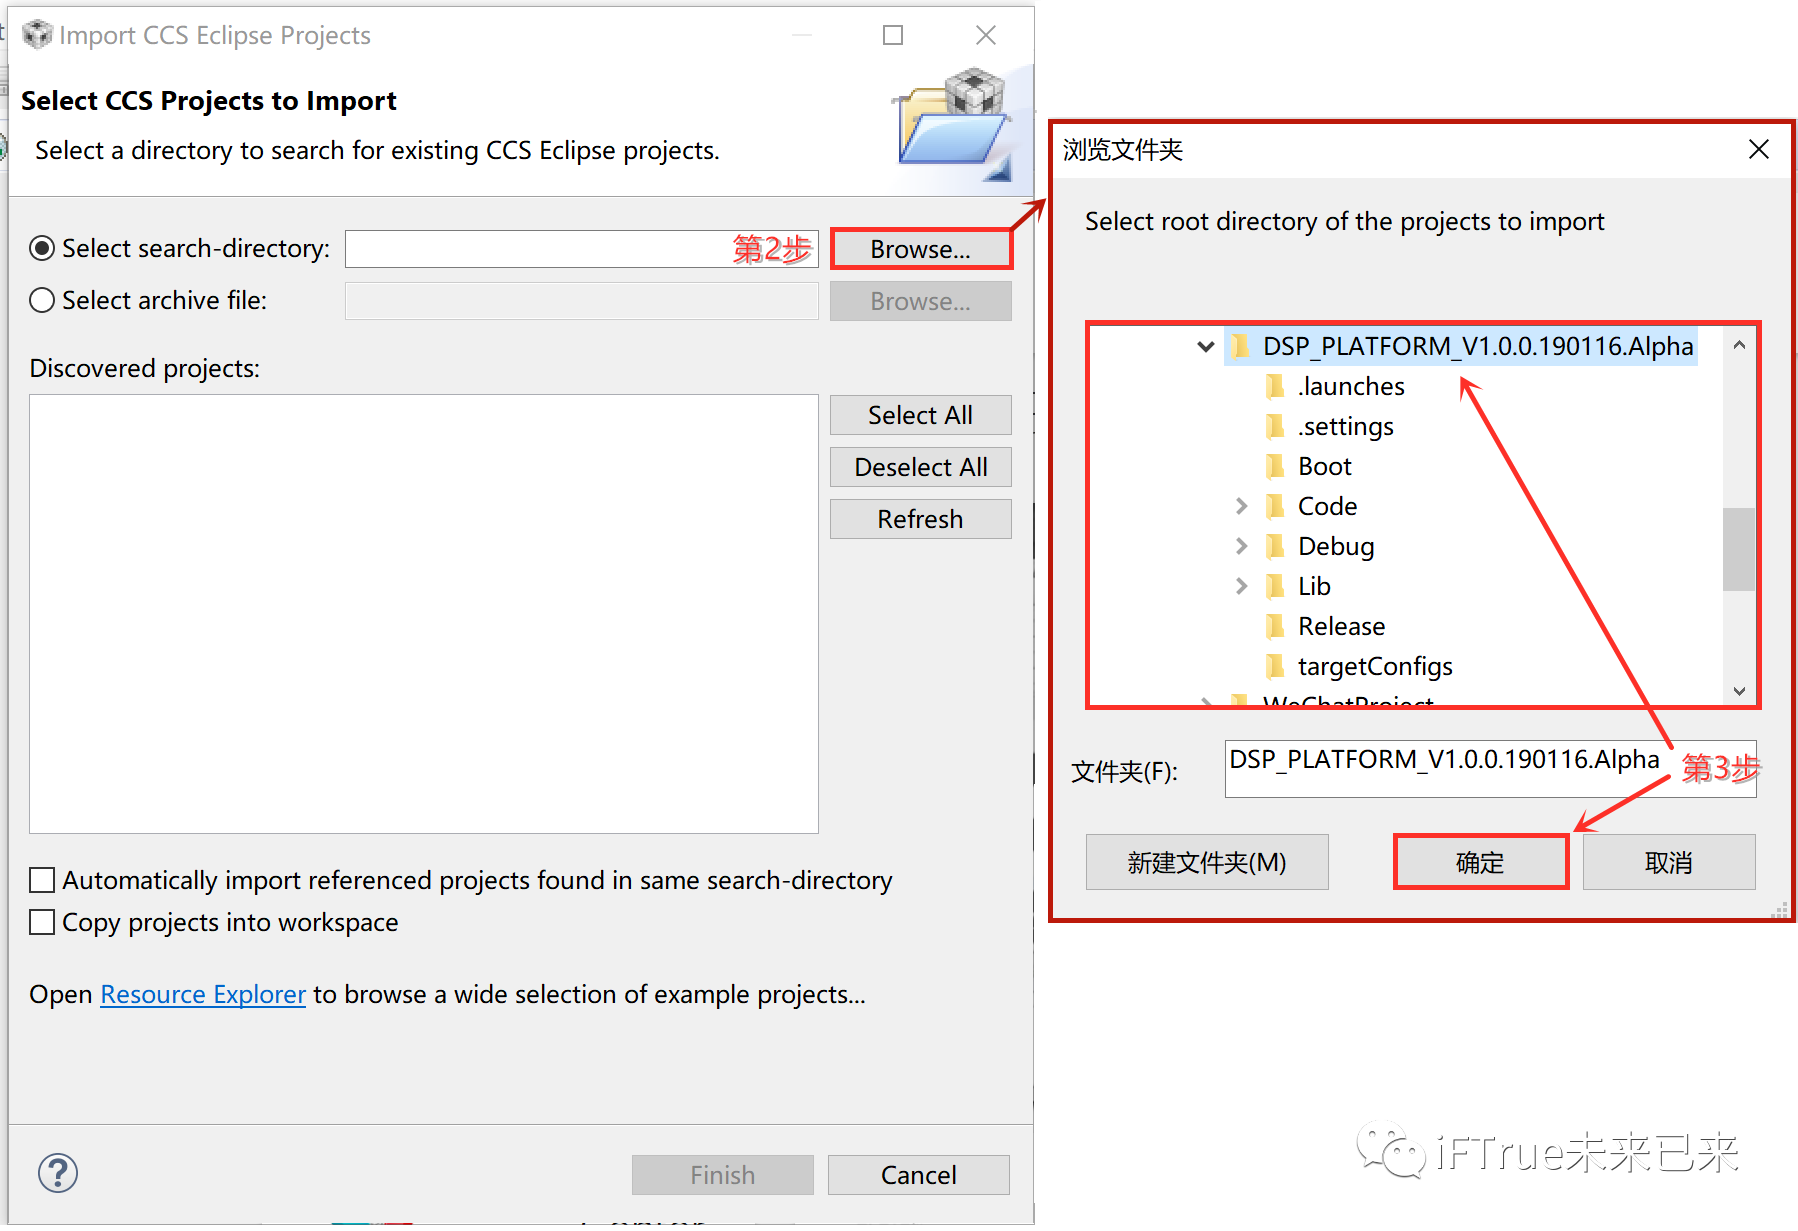1798x1231 pixels.
Task: Click the folder tree vertical scrollbar thumb
Action: [x=1739, y=549]
